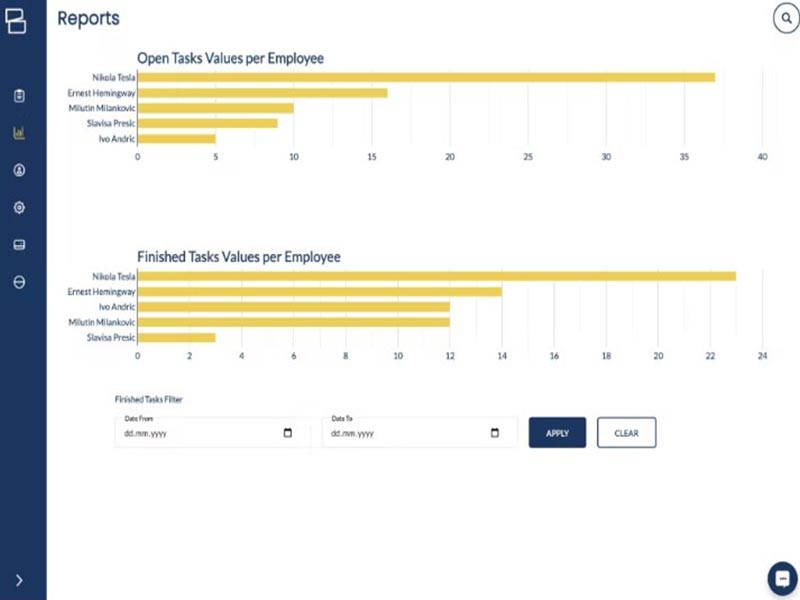Screen dimensions: 800x600
Task: Open the Date From calendar picker
Action: click(x=288, y=433)
